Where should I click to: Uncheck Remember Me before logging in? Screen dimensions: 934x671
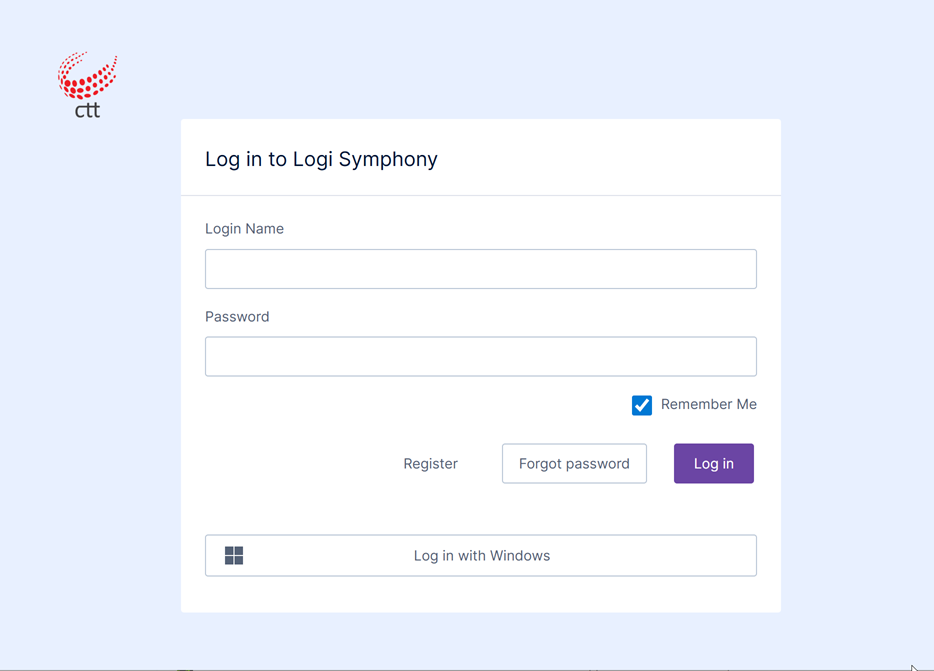pos(641,405)
